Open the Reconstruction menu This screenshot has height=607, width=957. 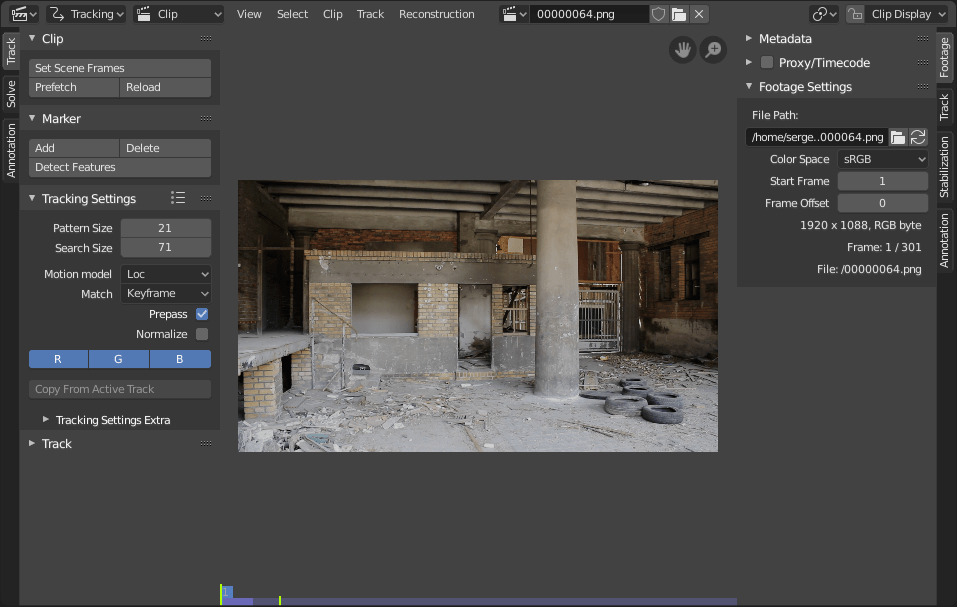point(436,14)
